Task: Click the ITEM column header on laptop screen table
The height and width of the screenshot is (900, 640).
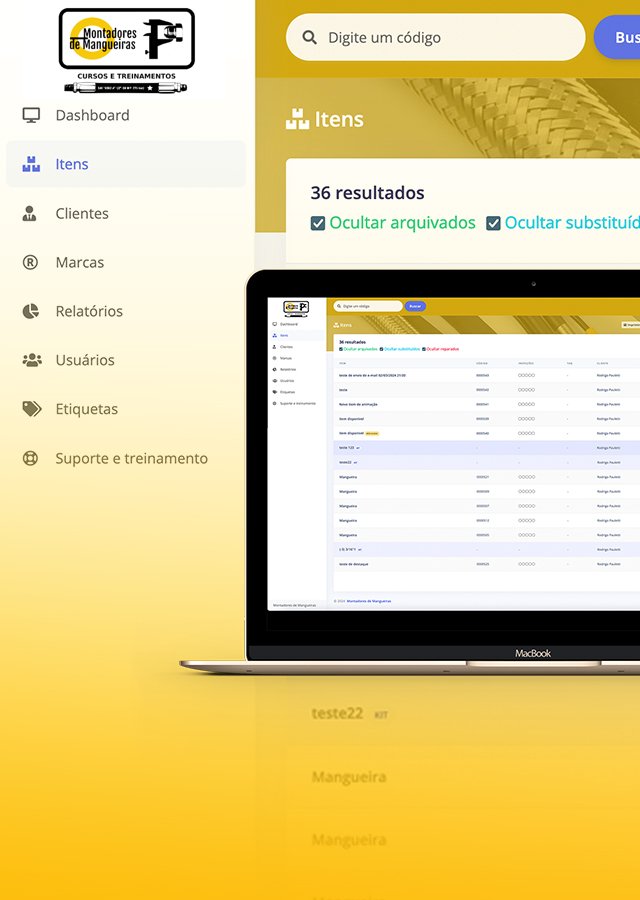Action: (x=343, y=363)
